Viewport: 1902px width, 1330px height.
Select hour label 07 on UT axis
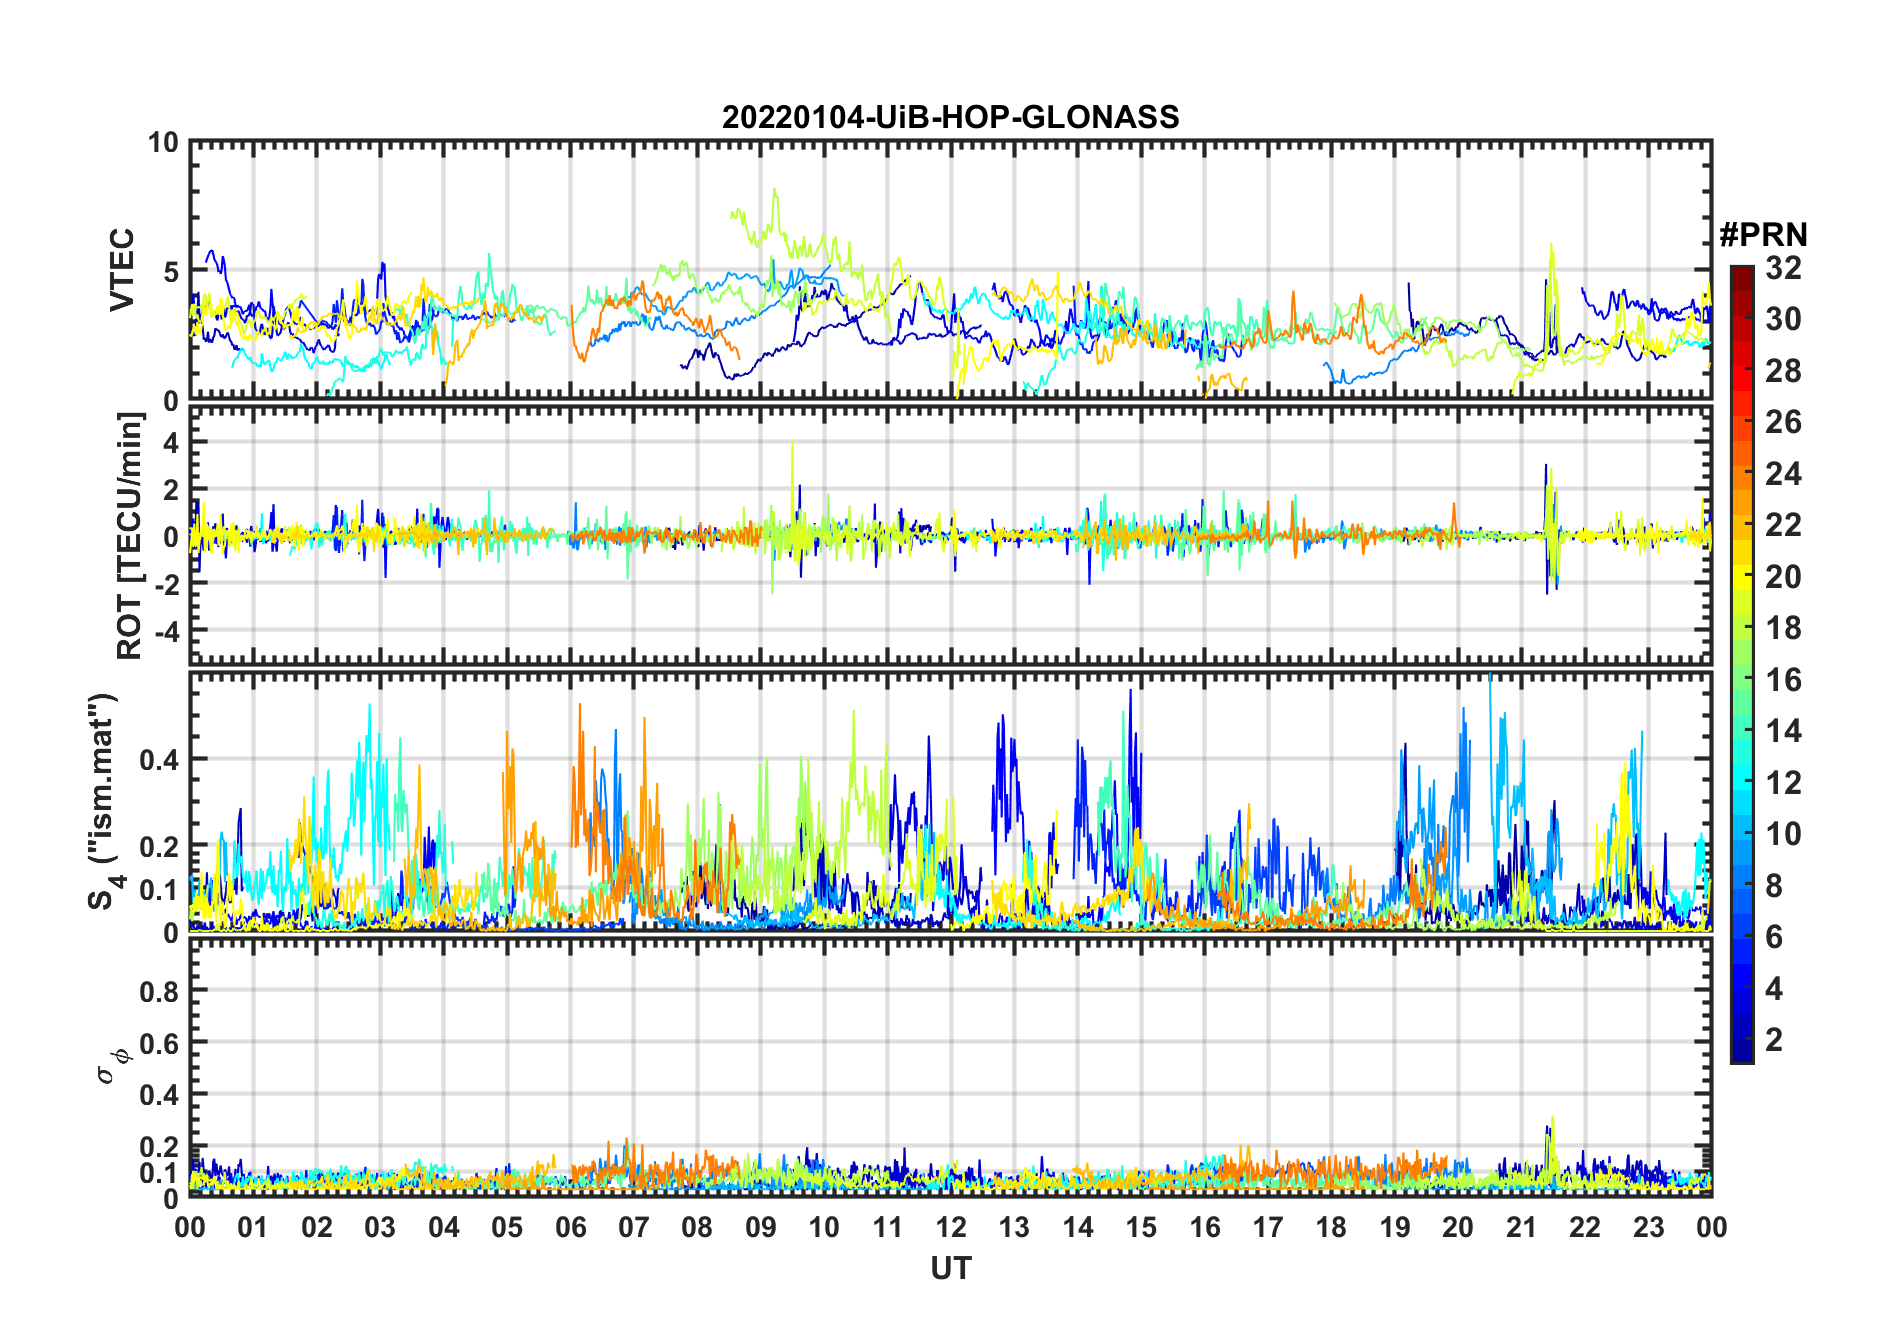coord(634,1227)
